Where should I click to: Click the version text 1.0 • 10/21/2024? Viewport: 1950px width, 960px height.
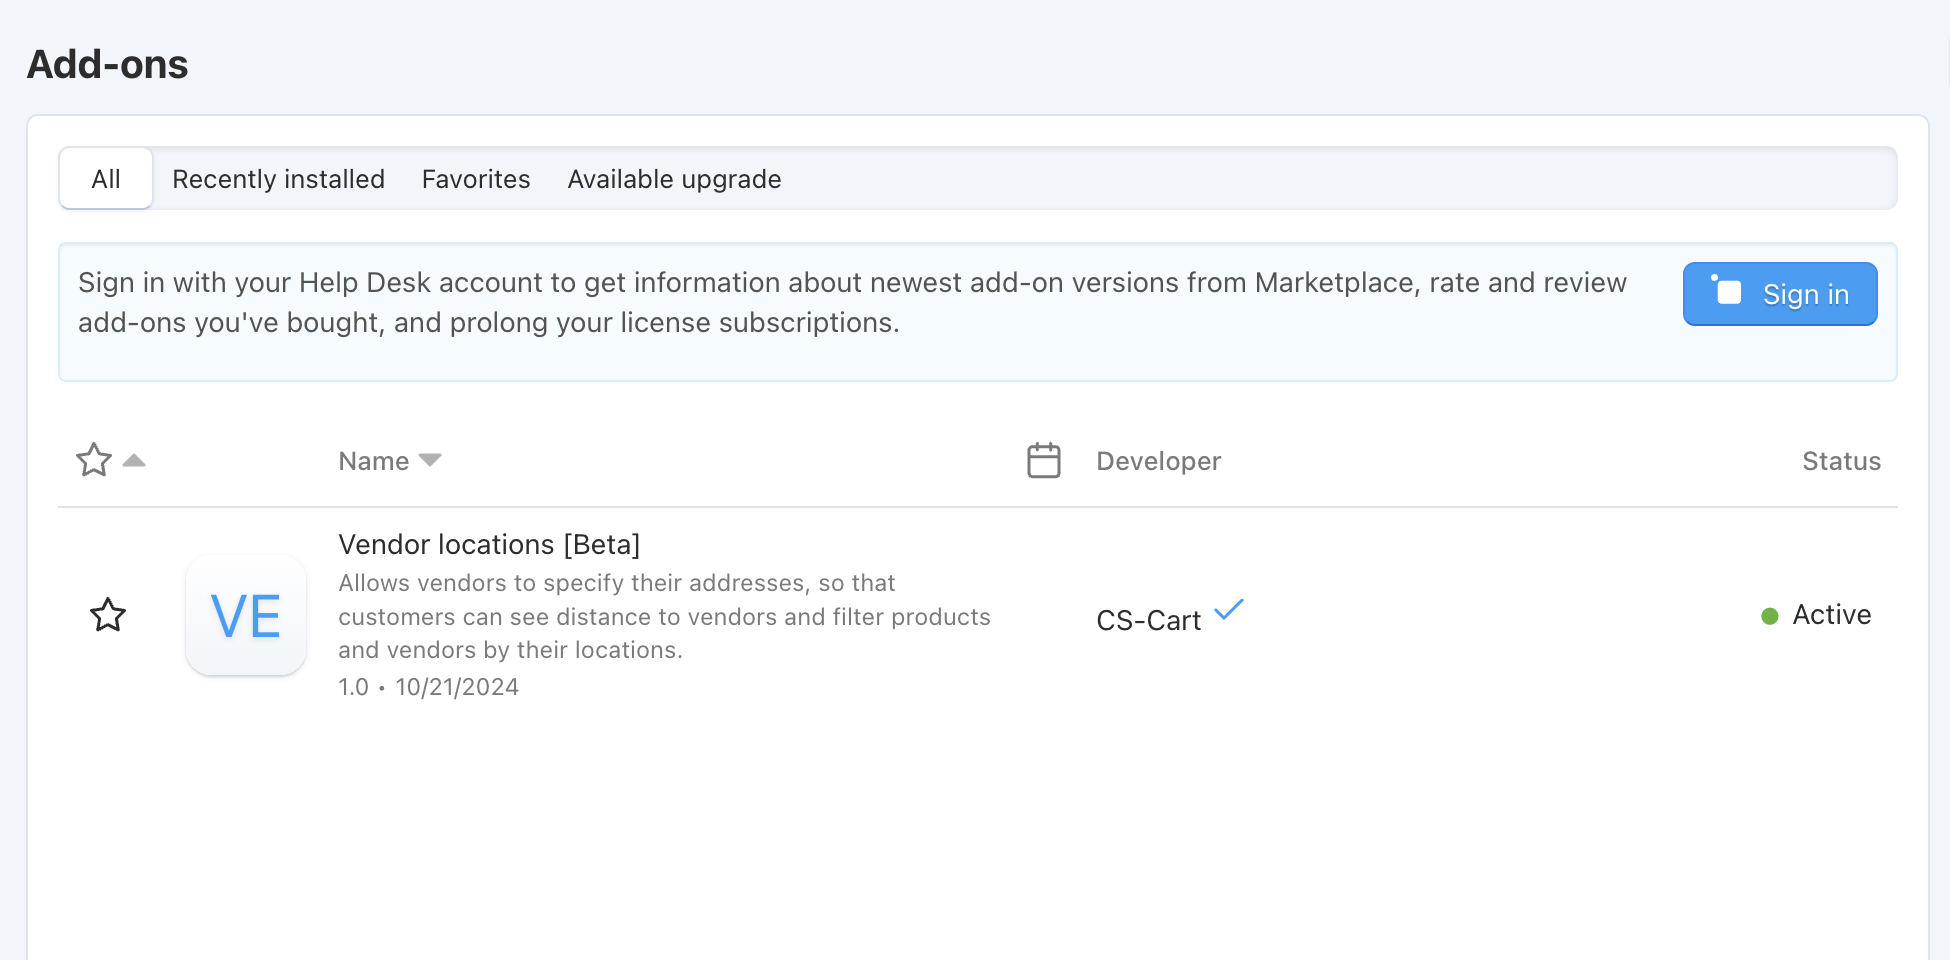[x=428, y=687]
